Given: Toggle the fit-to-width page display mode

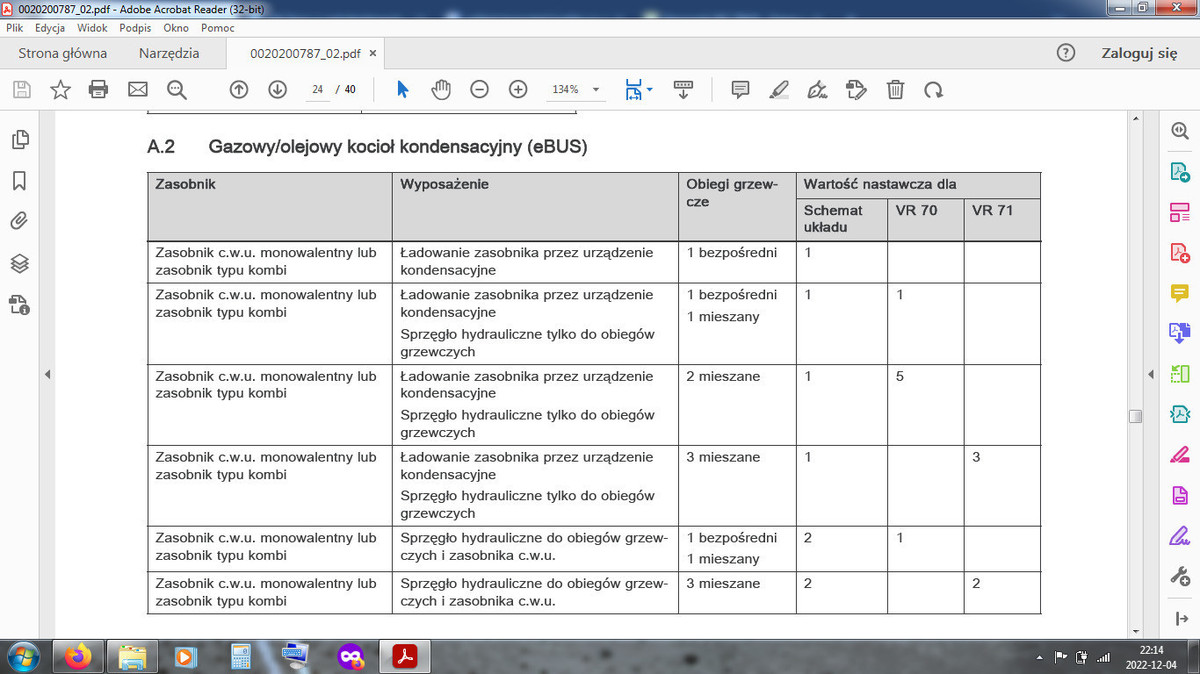Looking at the screenshot, I should [634, 89].
